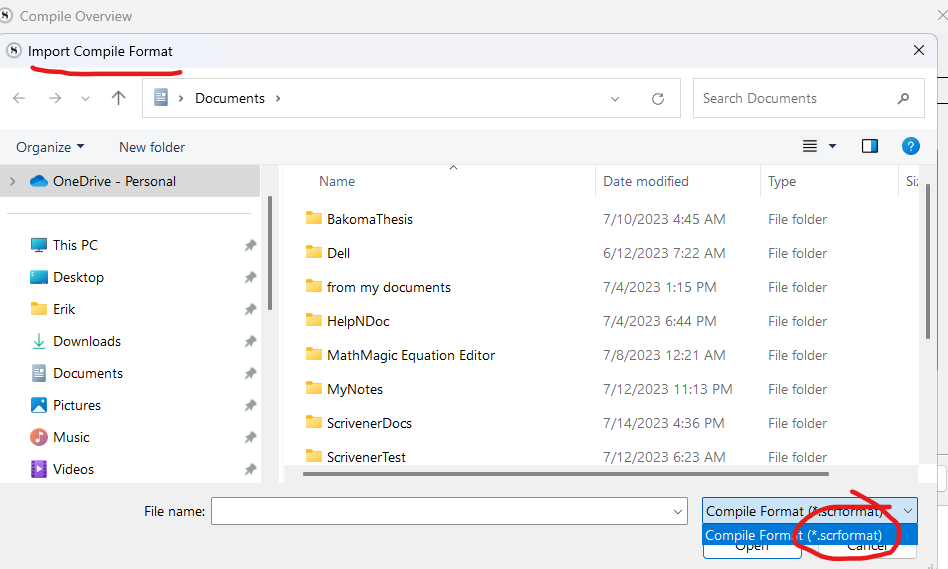
Task: Click the Forward navigation arrow
Action: click(x=55, y=98)
